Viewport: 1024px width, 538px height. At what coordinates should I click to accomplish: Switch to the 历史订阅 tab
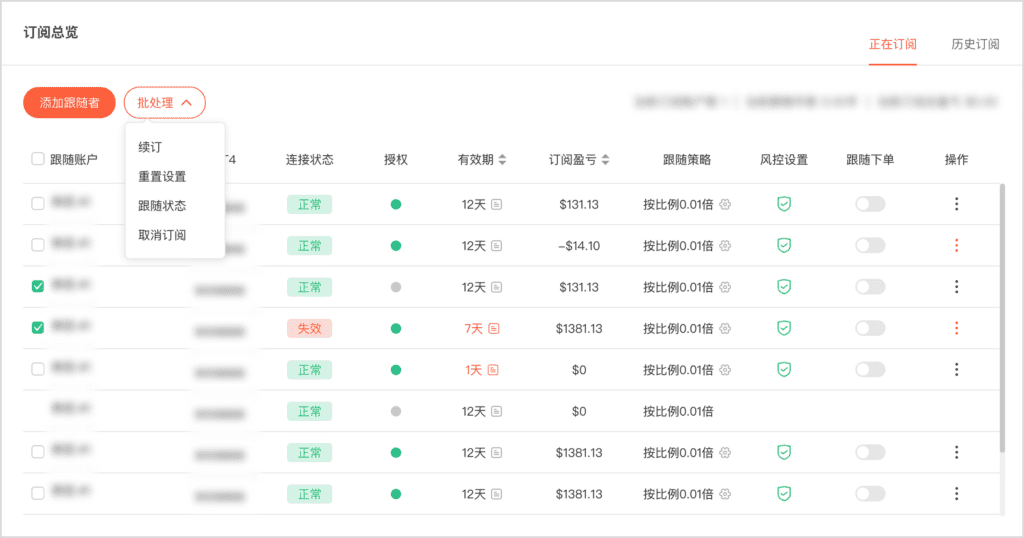click(975, 45)
